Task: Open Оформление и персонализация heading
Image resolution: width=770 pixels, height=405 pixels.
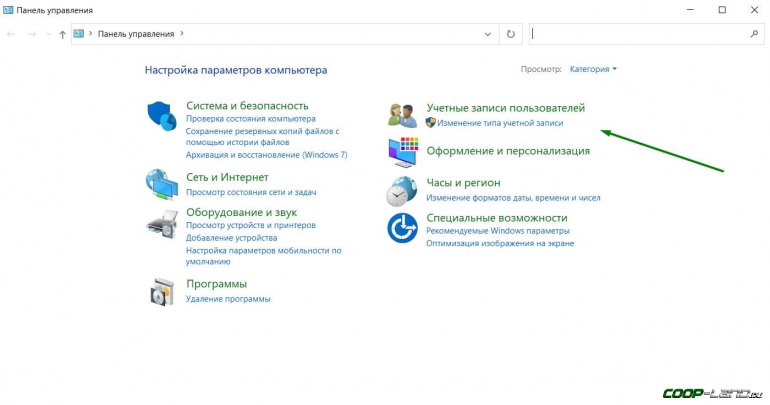Action: pos(508,151)
